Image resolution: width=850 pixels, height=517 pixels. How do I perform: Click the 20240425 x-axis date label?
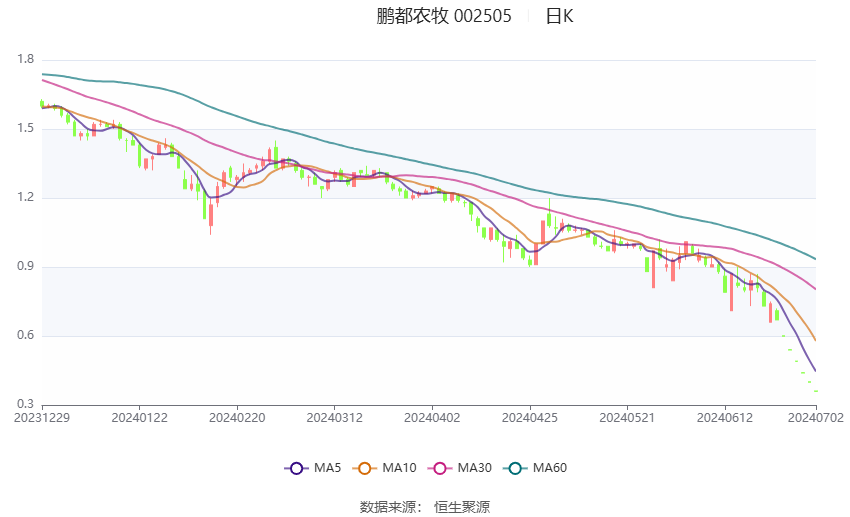(x=530, y=418)
